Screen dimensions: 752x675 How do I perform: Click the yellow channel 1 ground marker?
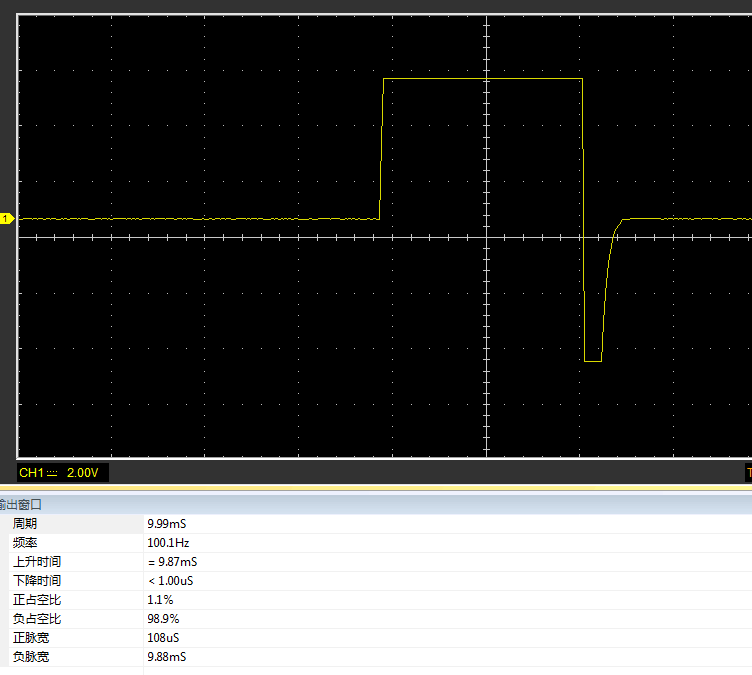[7, 218]
